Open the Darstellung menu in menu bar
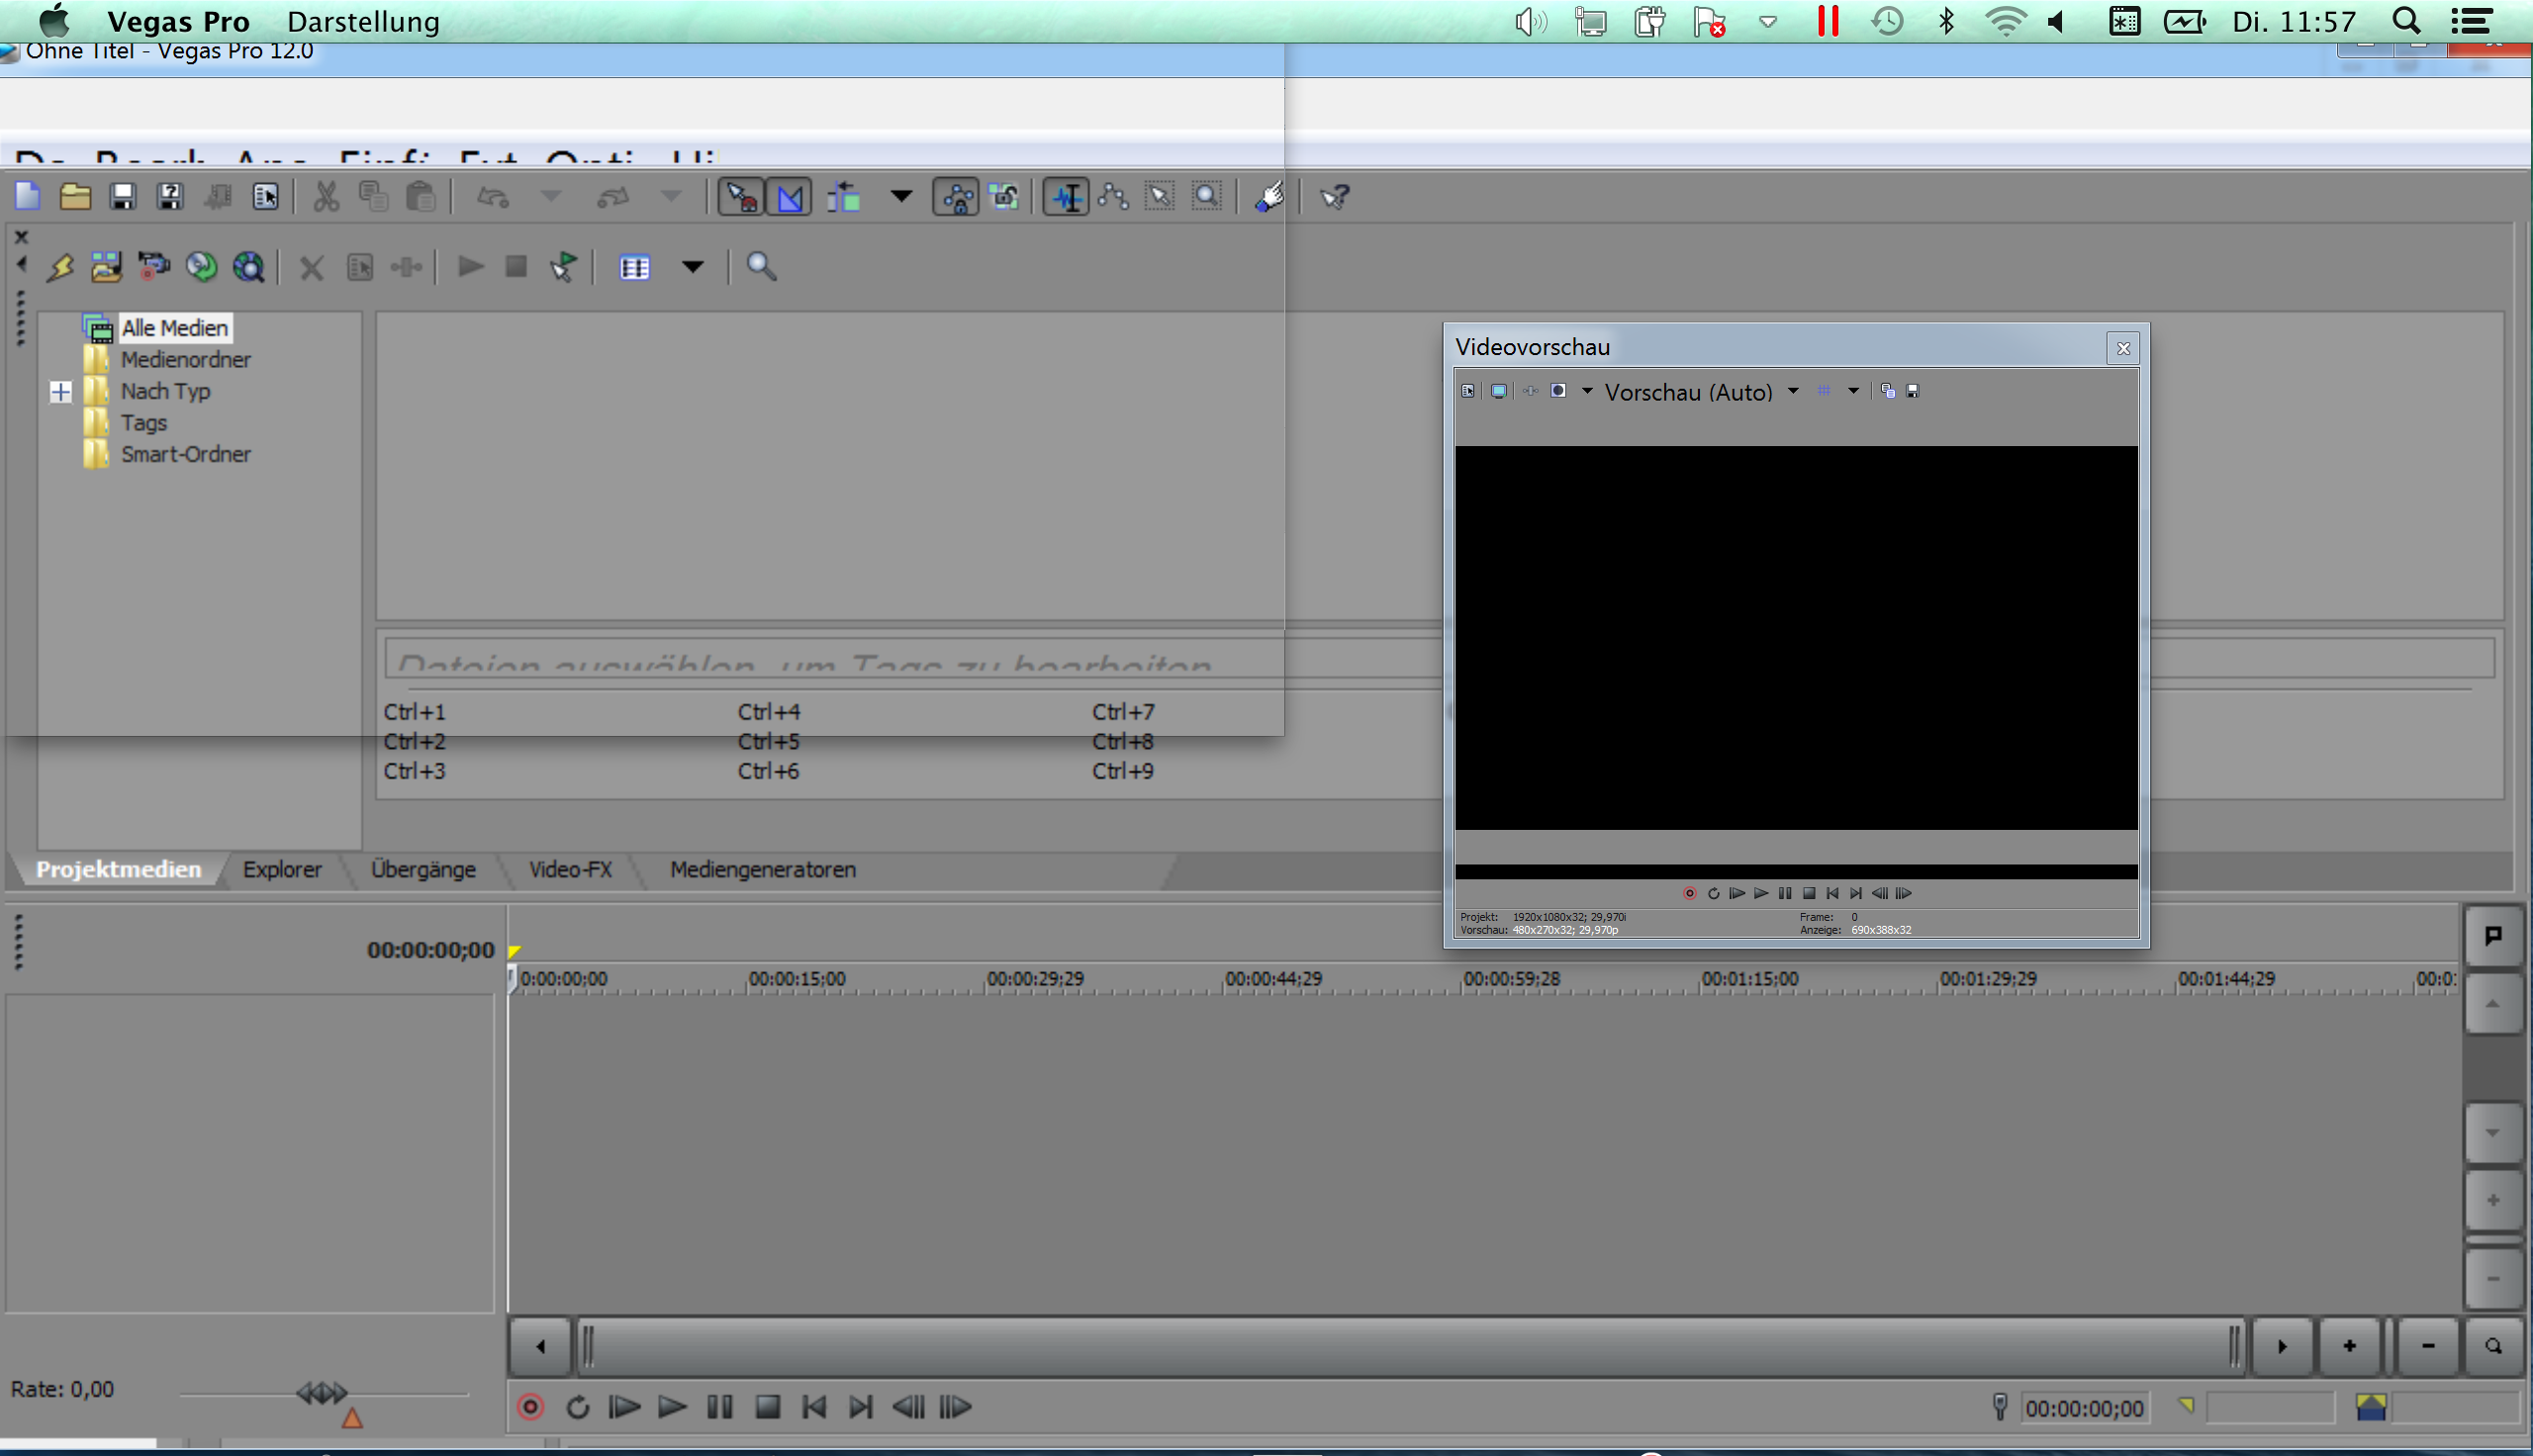This screenshot has height=1456, width=2533. 363,21
